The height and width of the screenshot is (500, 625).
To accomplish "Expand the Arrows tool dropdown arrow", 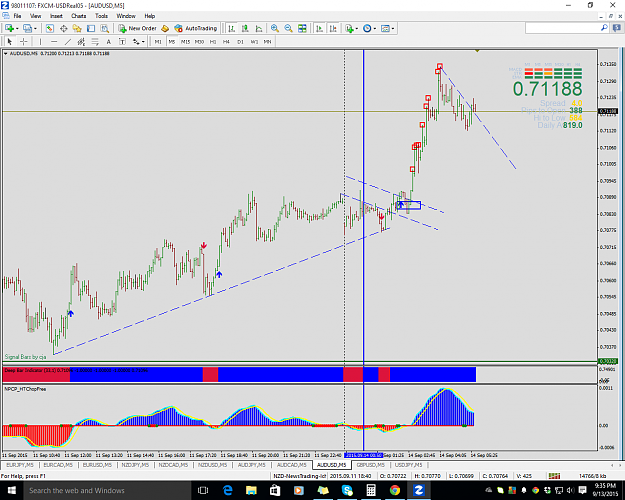I will (143, 41).
